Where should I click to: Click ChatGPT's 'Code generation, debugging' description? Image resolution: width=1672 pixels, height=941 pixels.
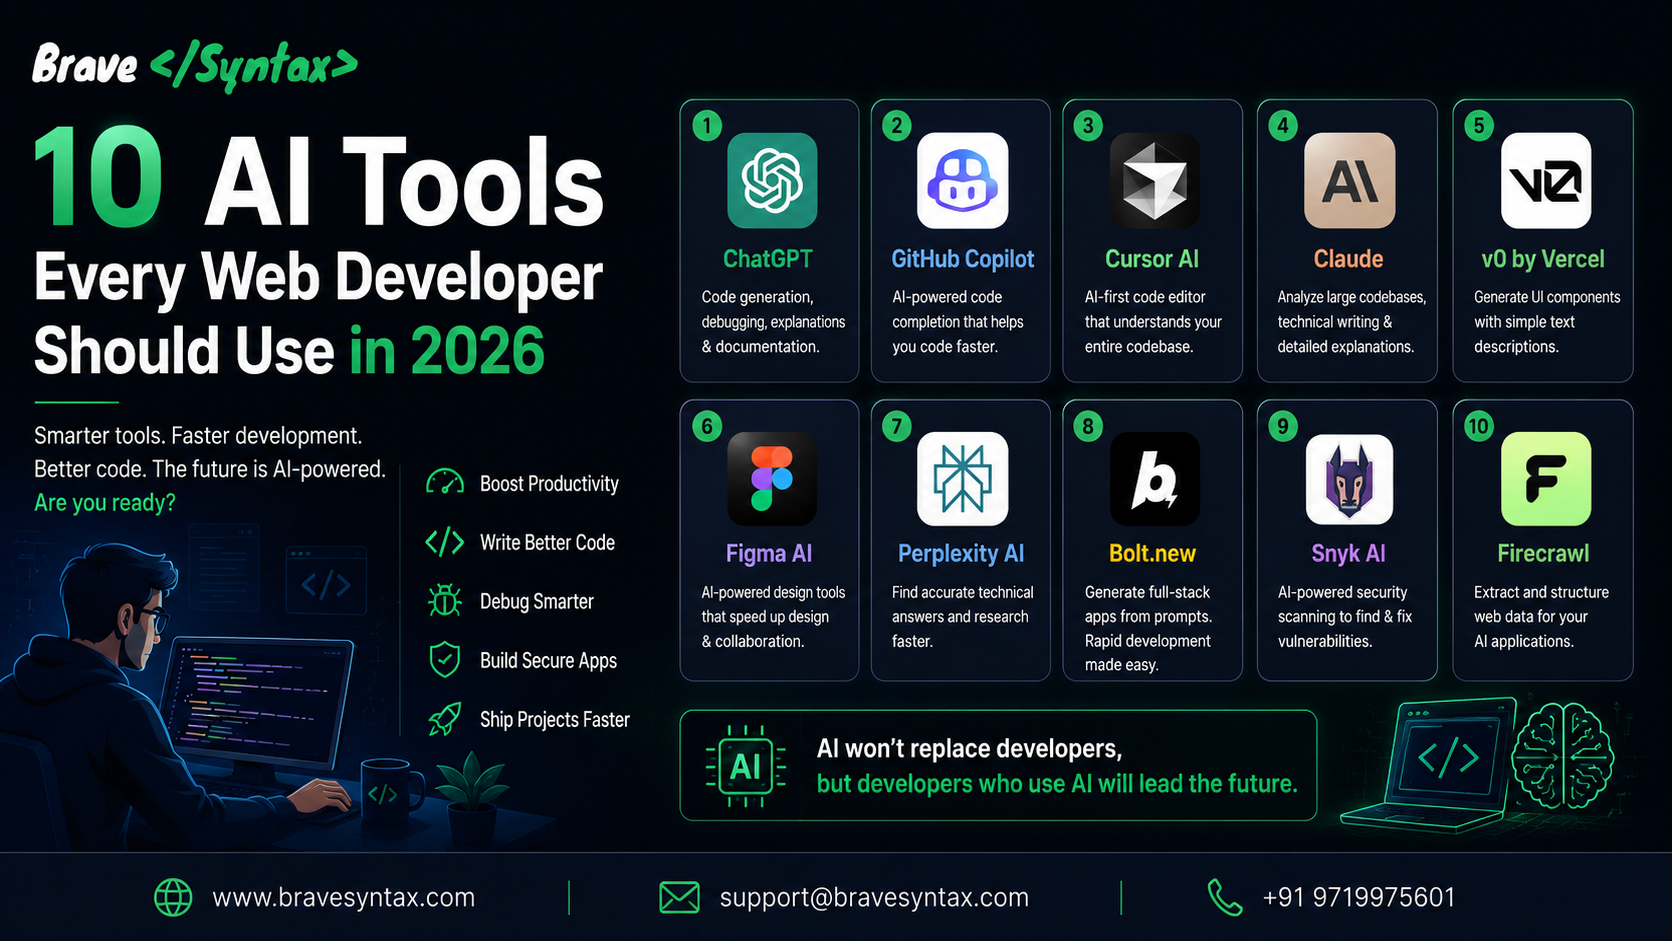tap(773, 321)
